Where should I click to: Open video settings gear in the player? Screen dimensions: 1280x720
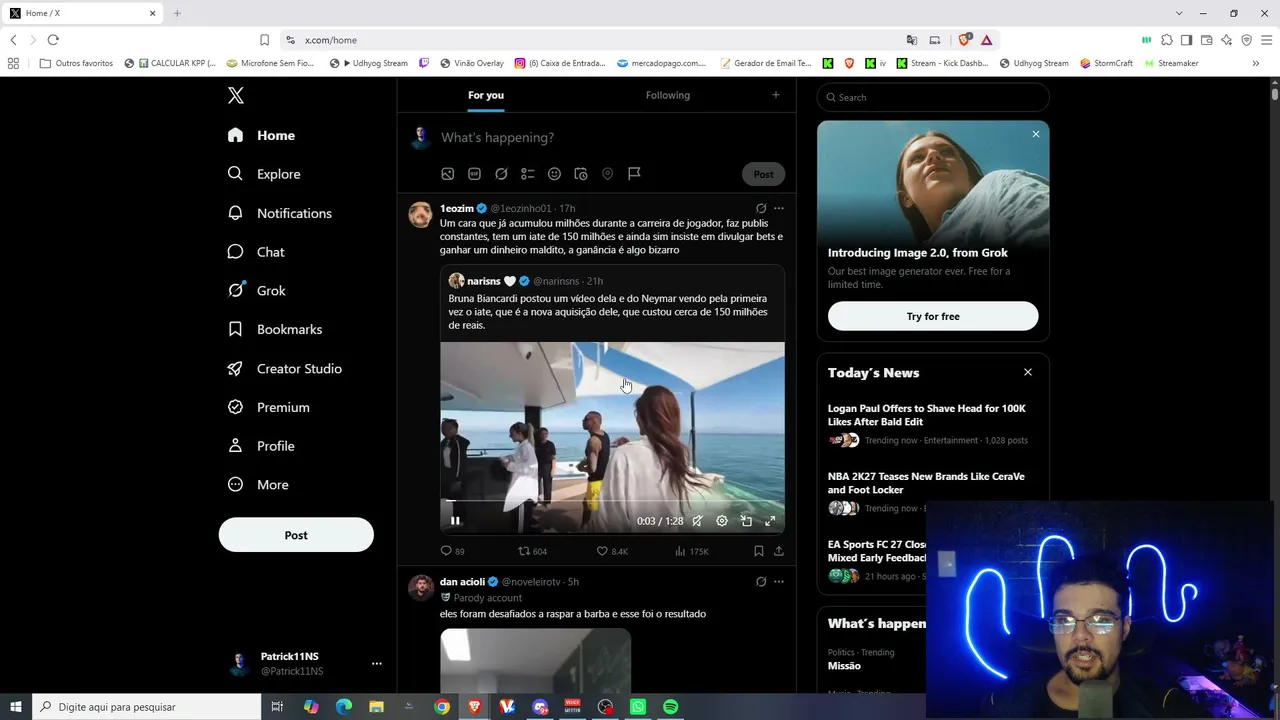pos(722,521)
